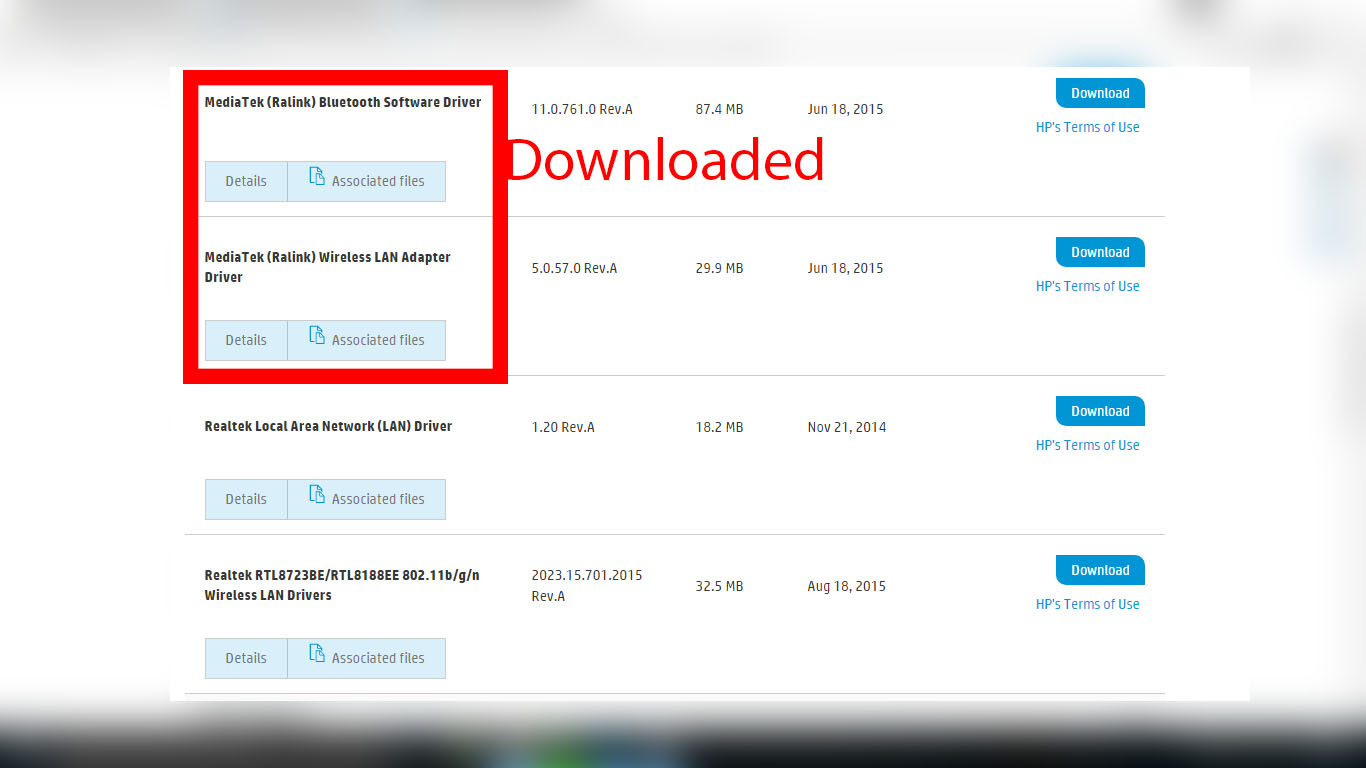
Task: Click release date 'Aug 18, 2015'
Action: point(846,586)
